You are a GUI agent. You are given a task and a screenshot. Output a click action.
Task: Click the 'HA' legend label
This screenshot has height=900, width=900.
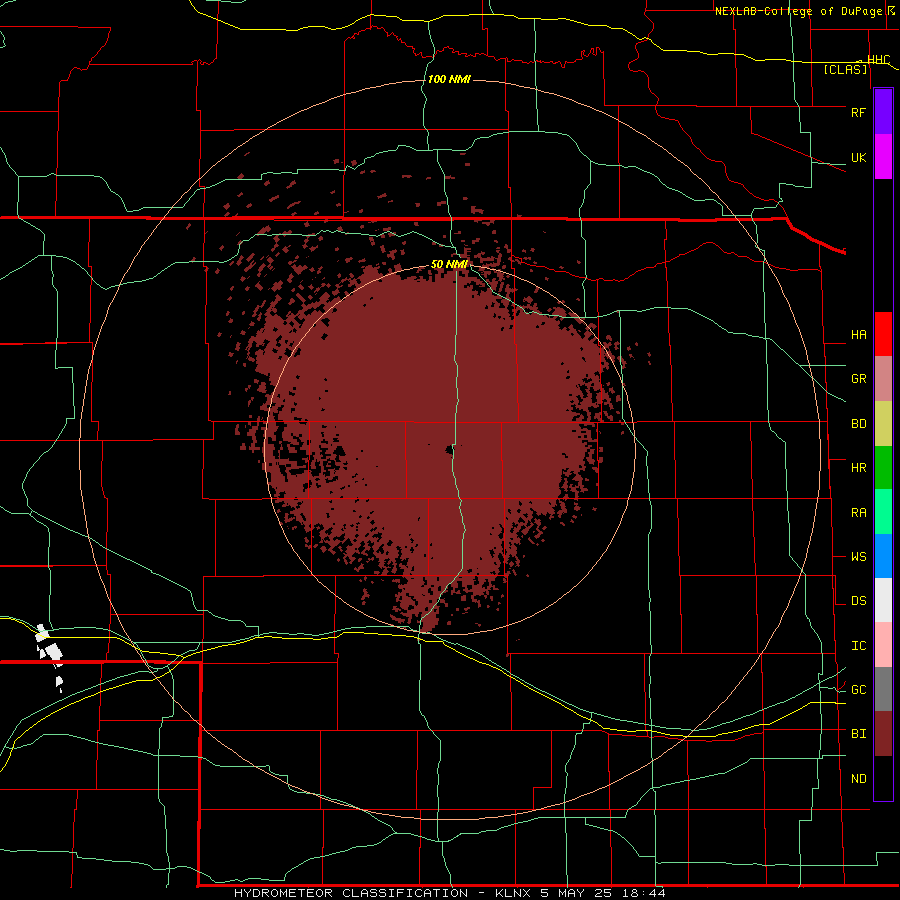pos(859,335)
